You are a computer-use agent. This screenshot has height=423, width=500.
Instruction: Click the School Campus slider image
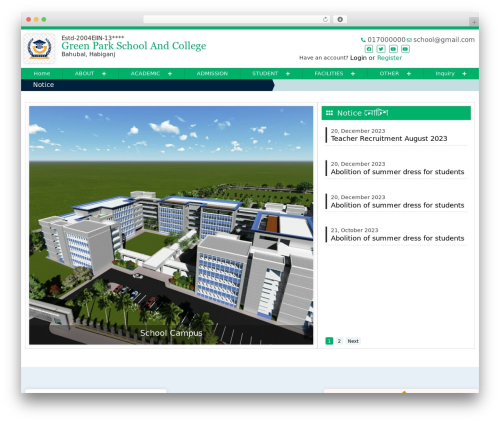point(171,225)
